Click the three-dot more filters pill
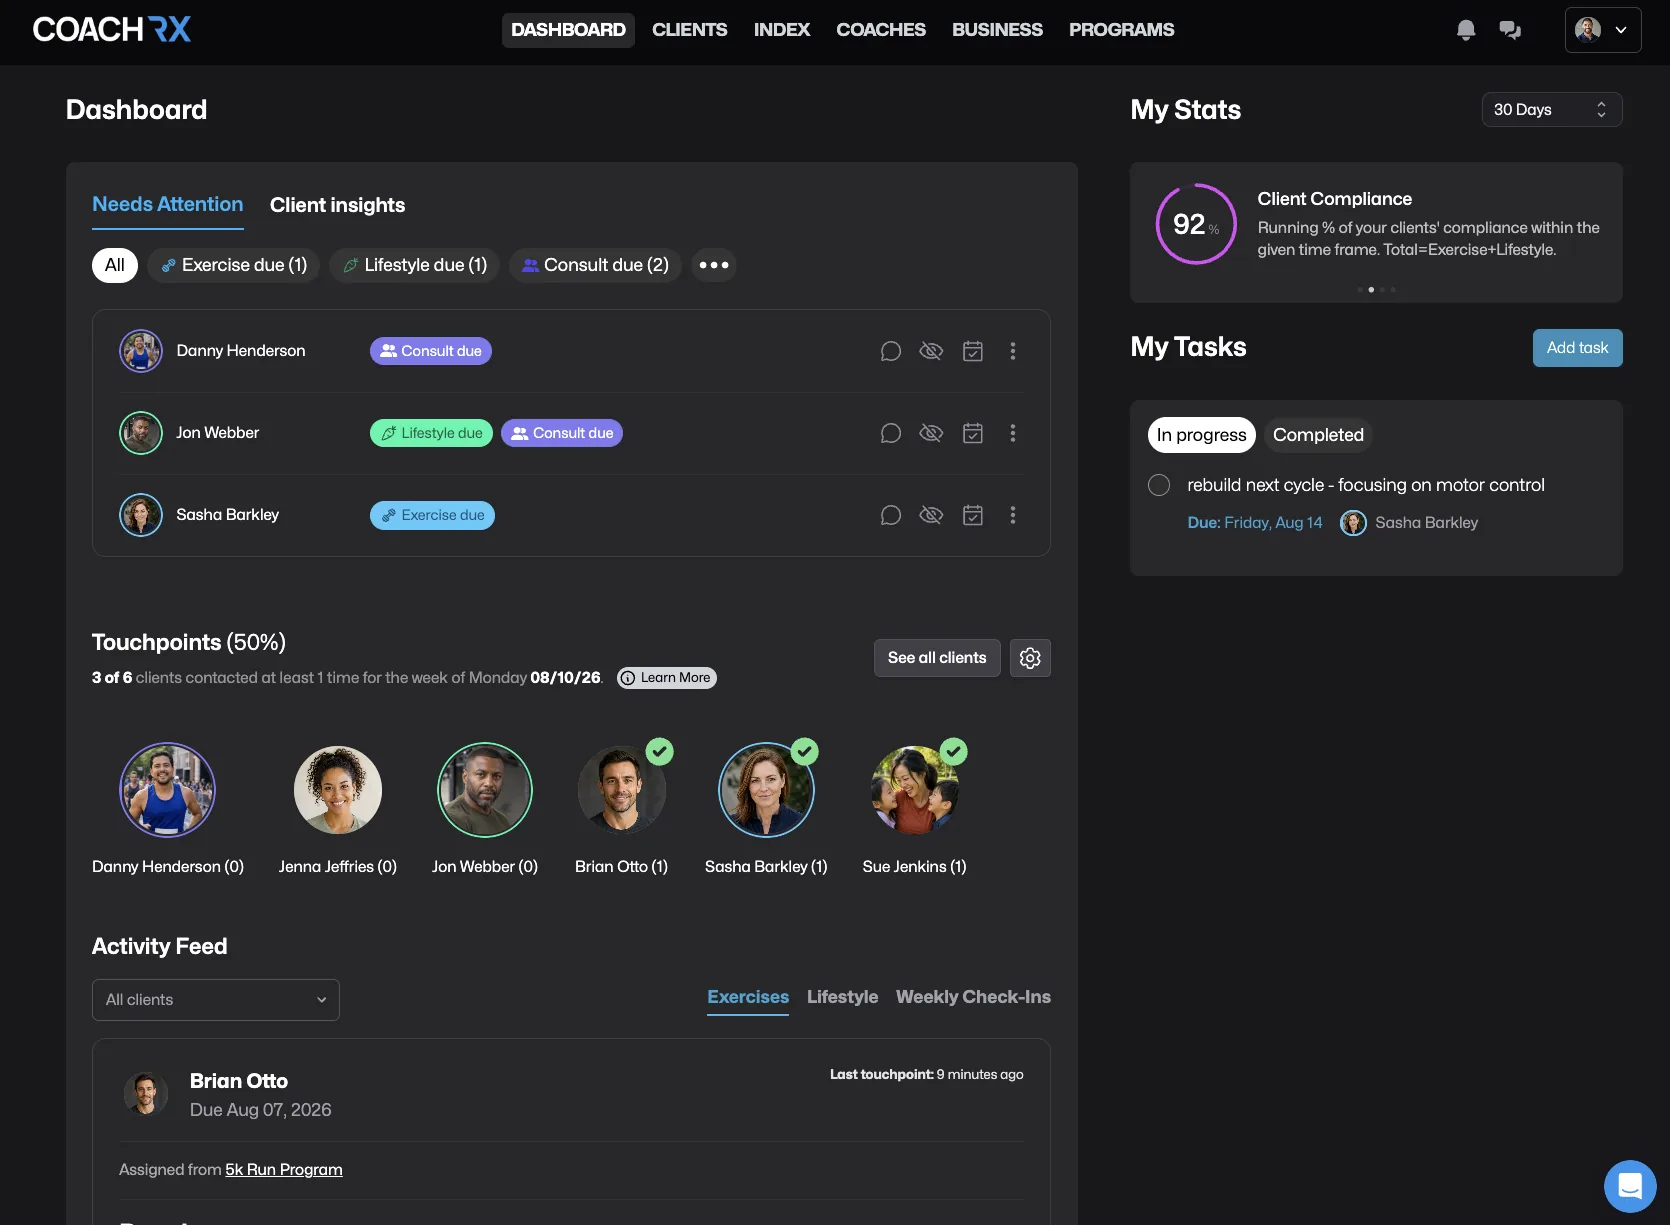 pyautogui.click(x=714, y=265)
